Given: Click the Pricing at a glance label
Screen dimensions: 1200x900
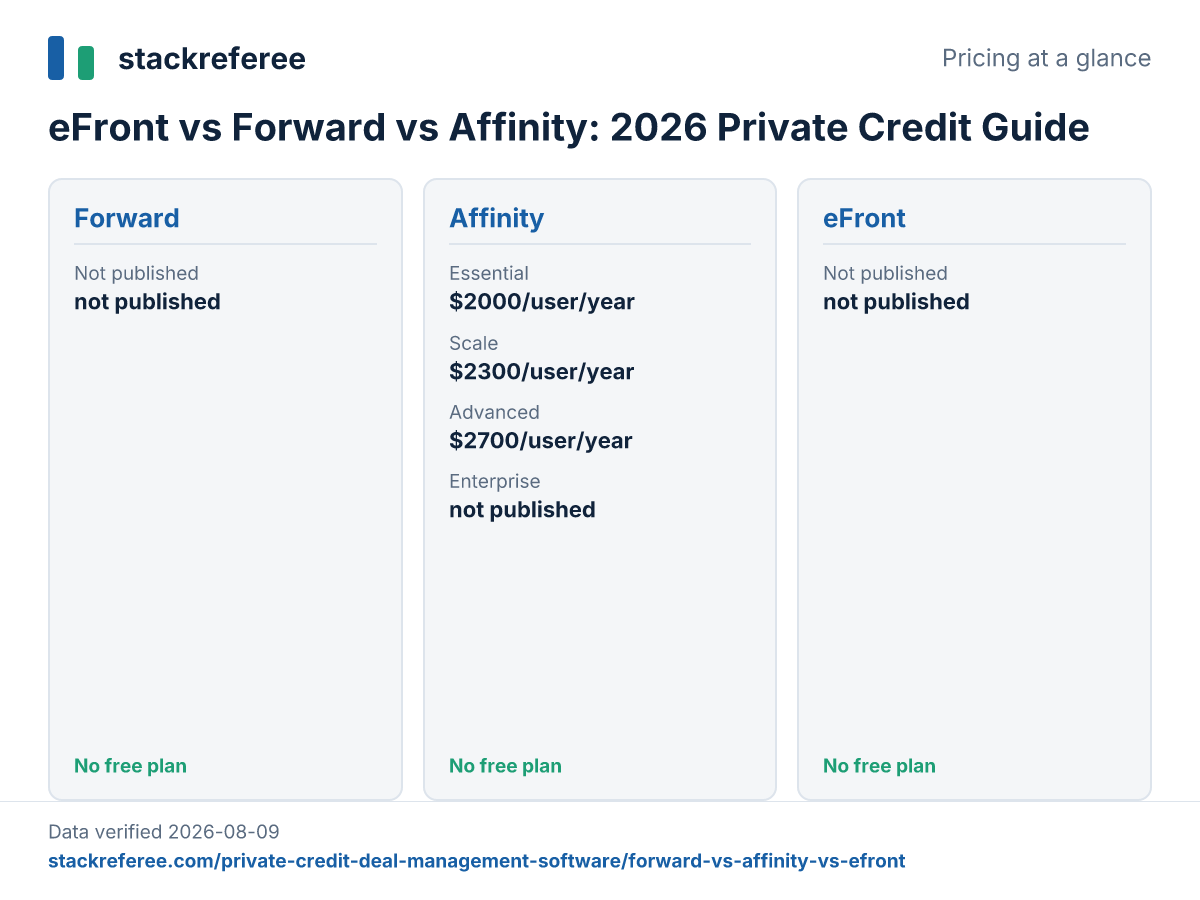Looking at the screenshot, I should pyautogui.click(x=1046, y=58).
